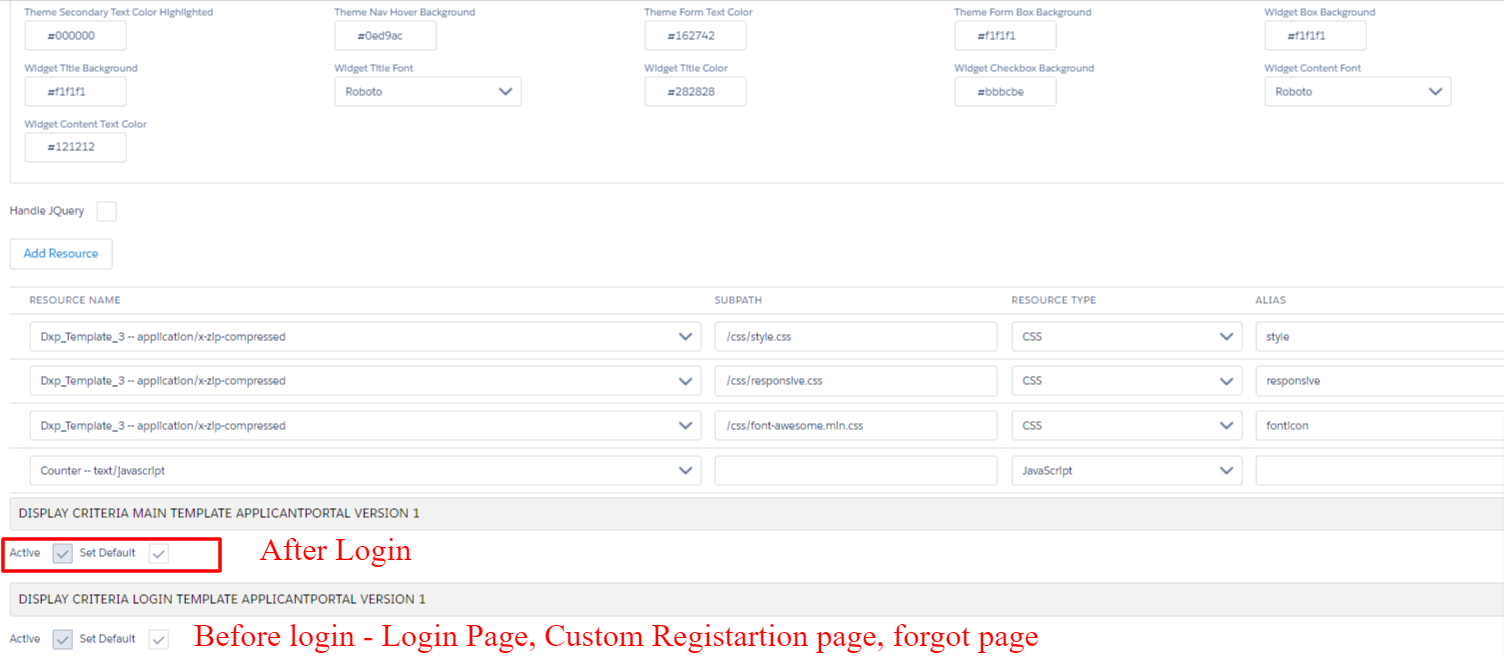Expand resource name dropdown for style.css row

pyautogui.click(x=365, y=337)
